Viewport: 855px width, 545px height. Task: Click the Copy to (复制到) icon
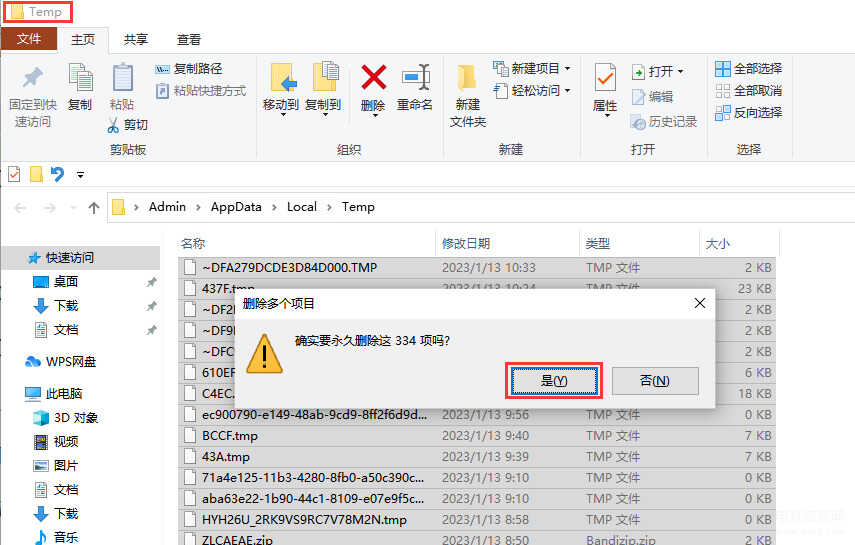325,76
